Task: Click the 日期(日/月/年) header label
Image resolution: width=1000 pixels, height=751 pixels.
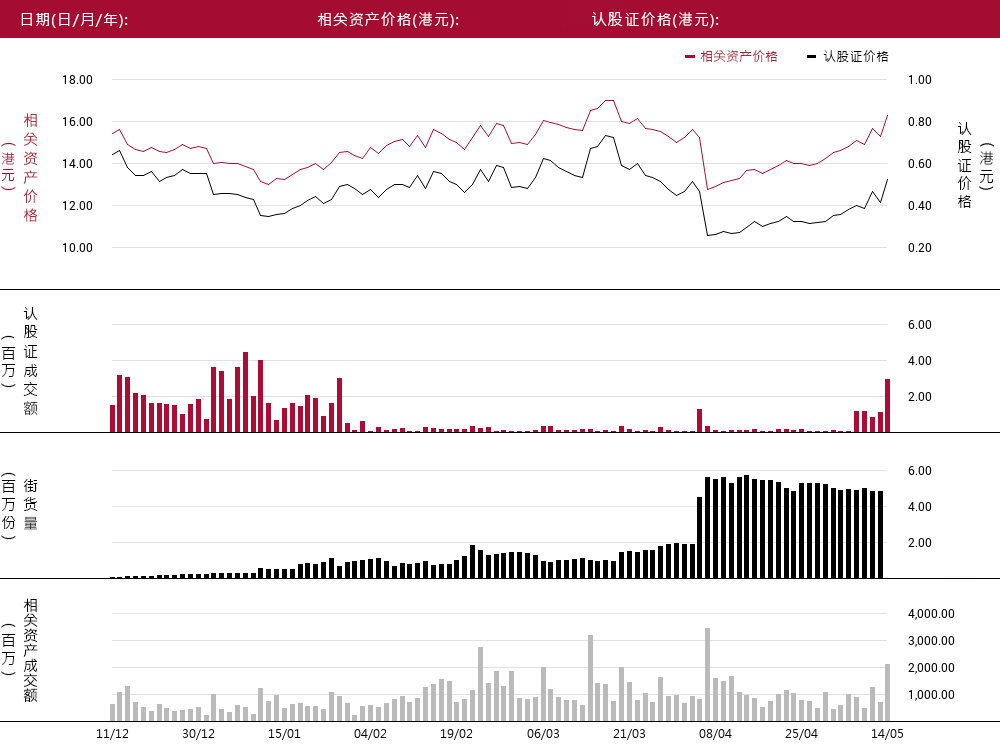Action: 74,19
